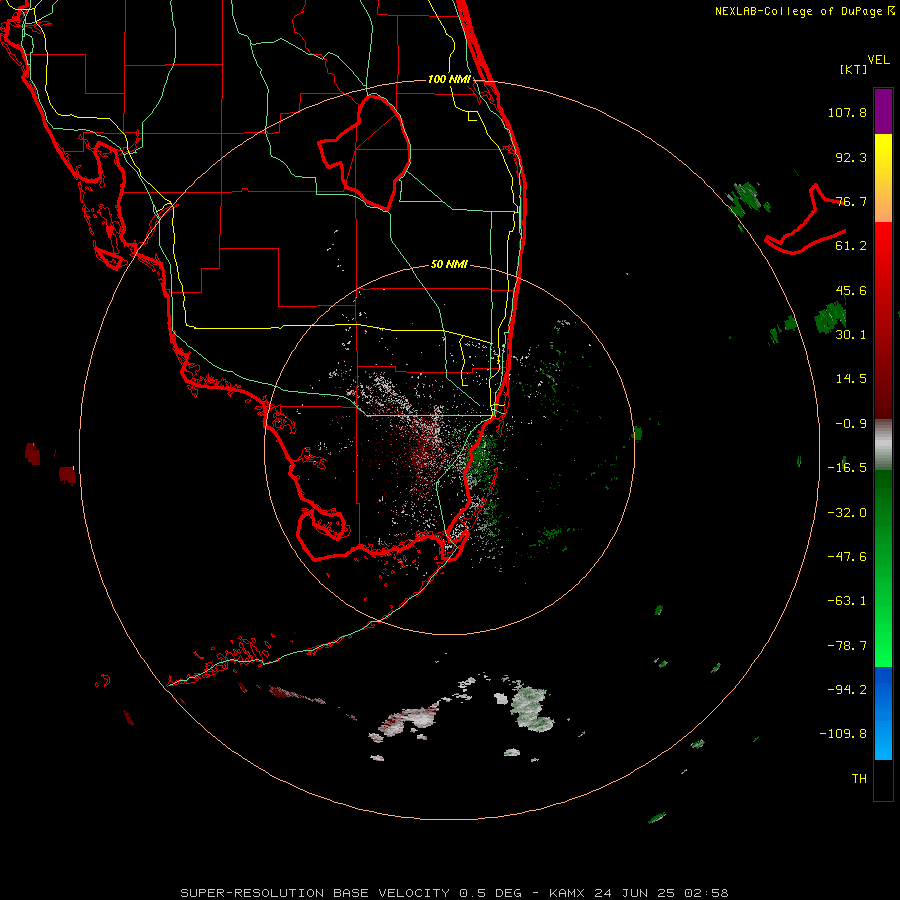The image size is (900, 900).
Task: Click the -63.1 scale value
Action: [847, 601]
